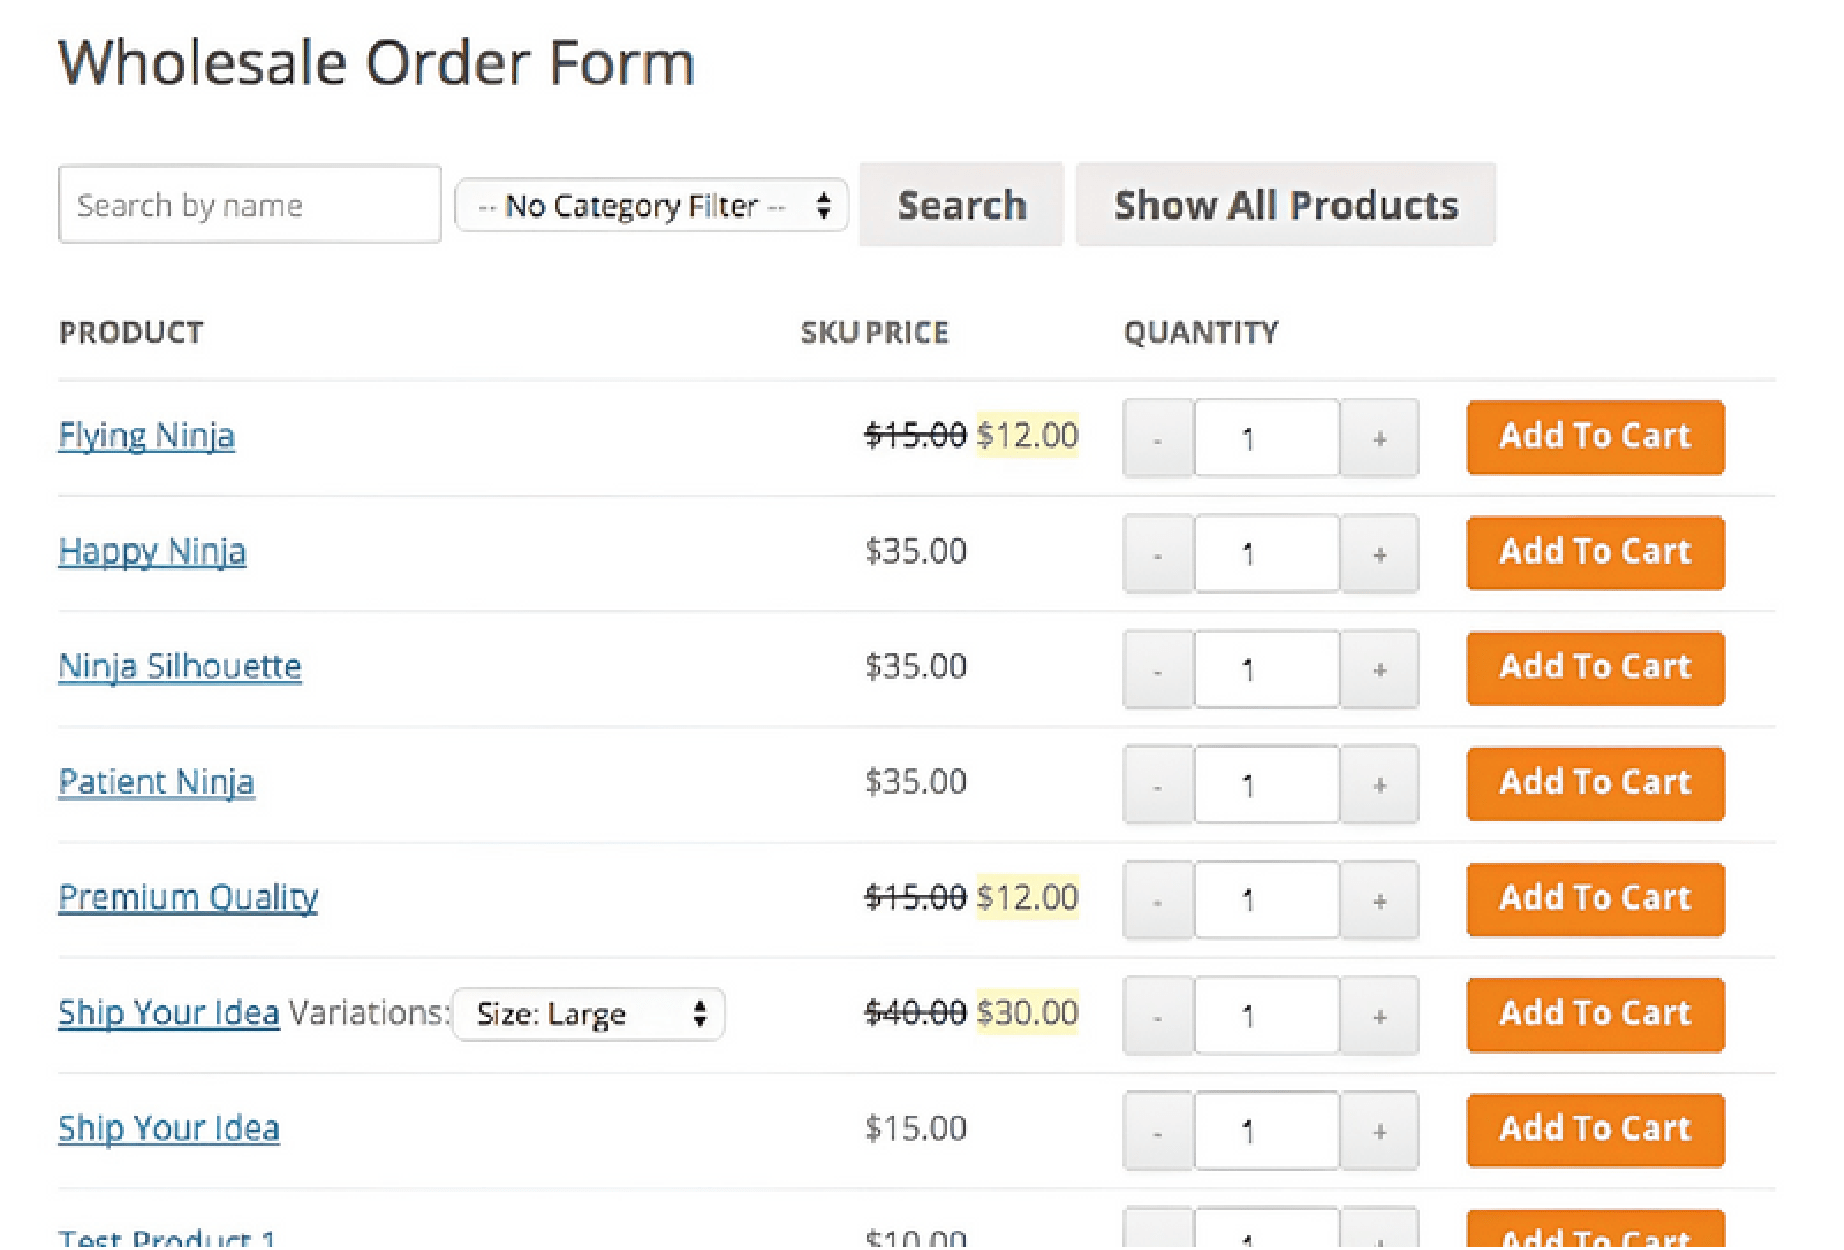Open the Size variation dropdown for Ship Your Idea
This screenshot has height=1250, width=1844.
pyautogui.click(x=588, y=1013)
